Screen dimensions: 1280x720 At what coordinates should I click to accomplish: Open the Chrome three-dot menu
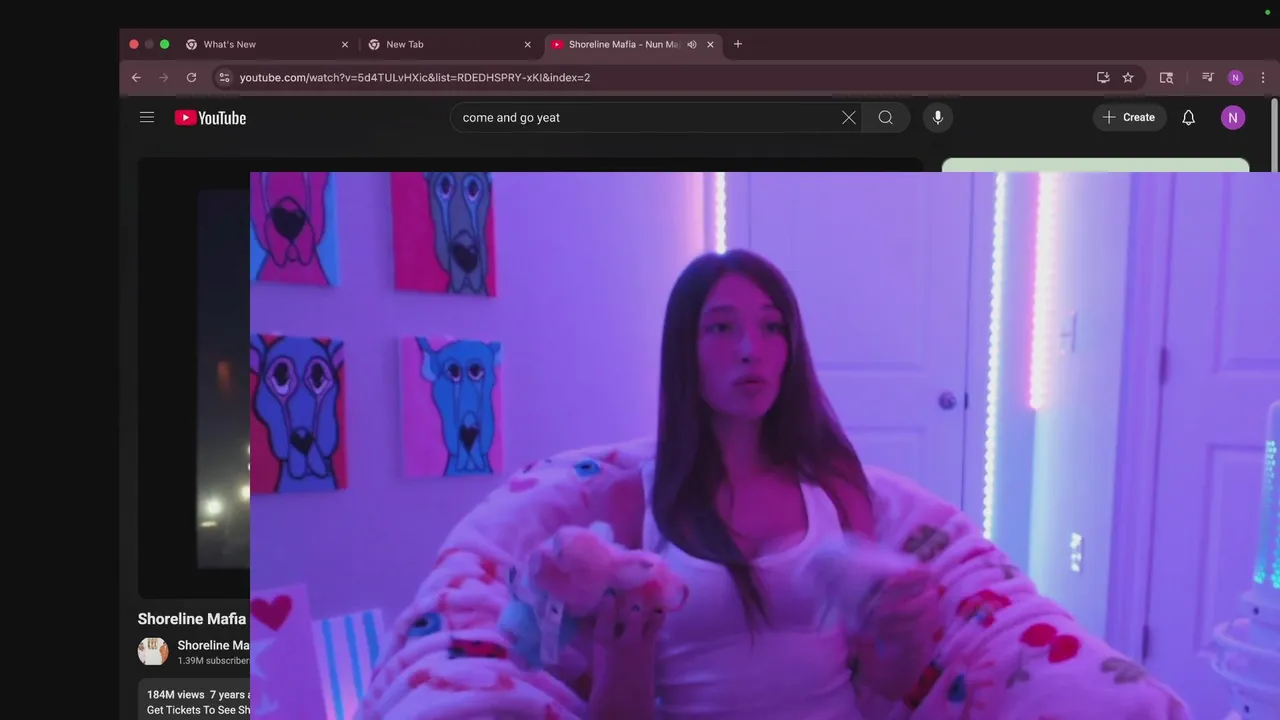tap(1263, 77)
